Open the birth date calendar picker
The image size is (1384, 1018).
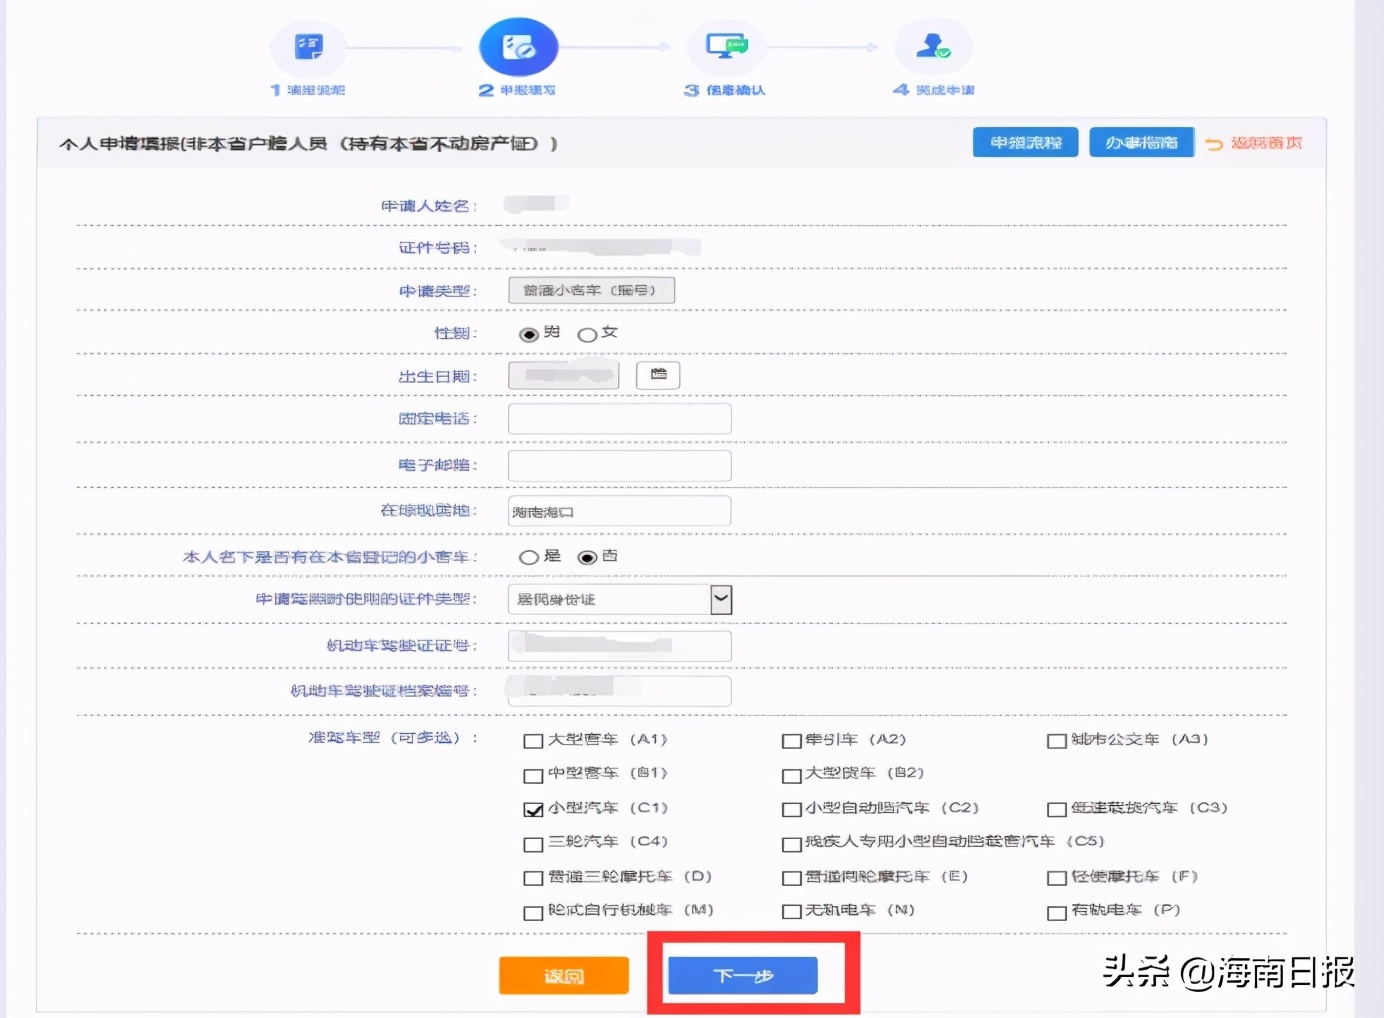coord(658,375)
